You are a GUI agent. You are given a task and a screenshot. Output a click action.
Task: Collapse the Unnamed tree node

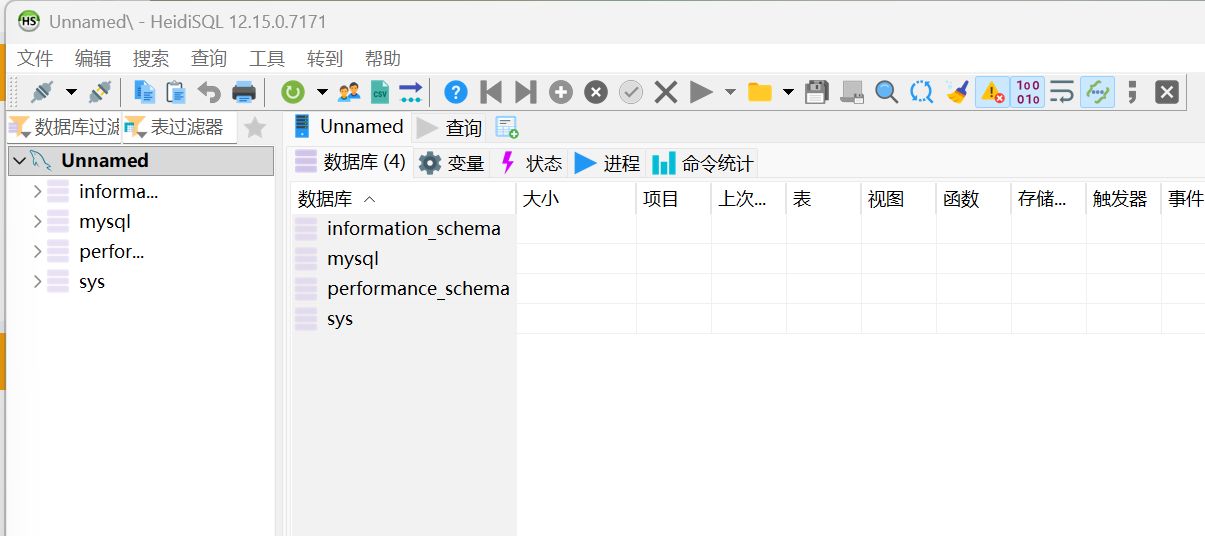click(x=20, y=161)
